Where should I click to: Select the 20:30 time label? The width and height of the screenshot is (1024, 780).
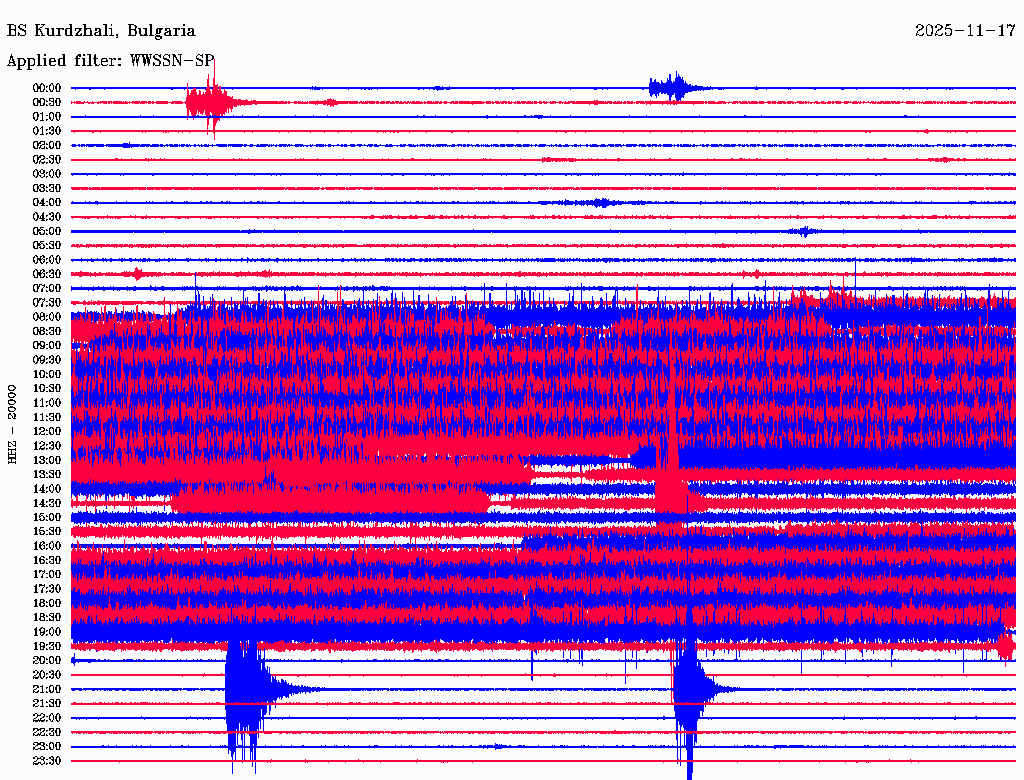click(x=47, y=675)
